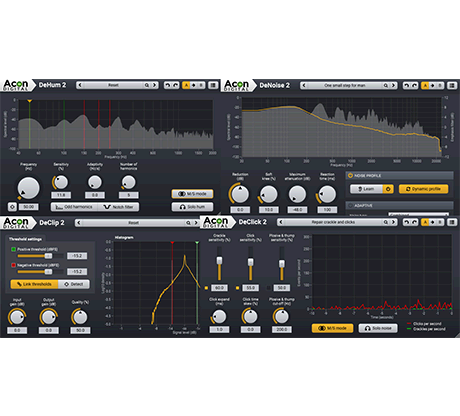Click the Maximum attenuation knob
This screenshot has width=460, height=416.
(x=297, y=194)
